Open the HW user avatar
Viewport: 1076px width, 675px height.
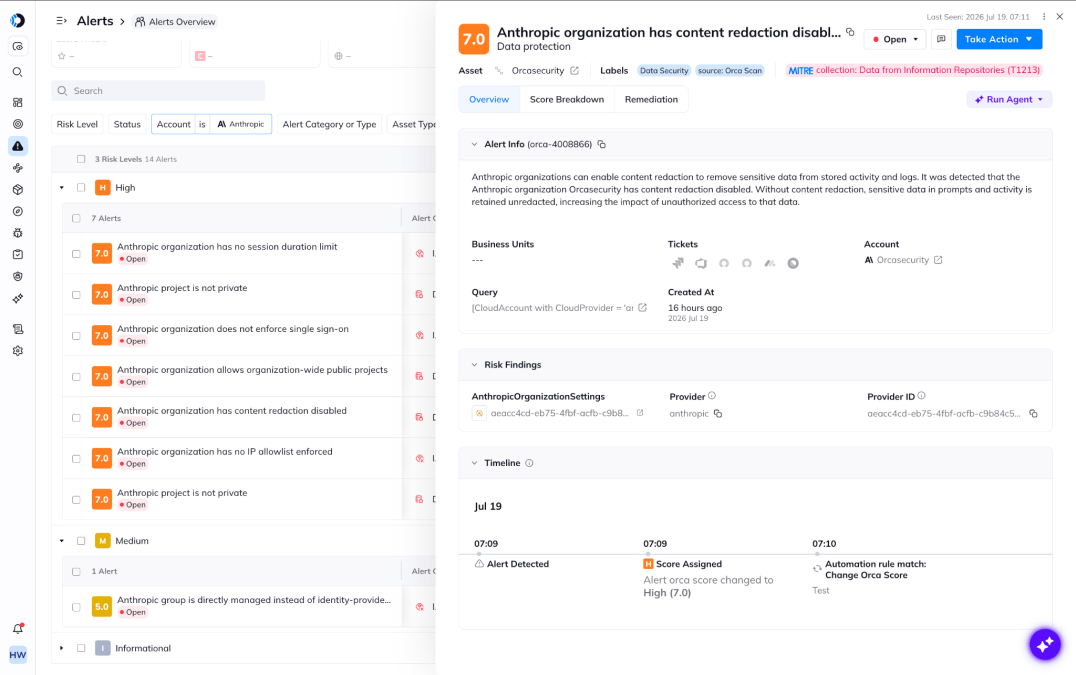click(x=18, y=654)
